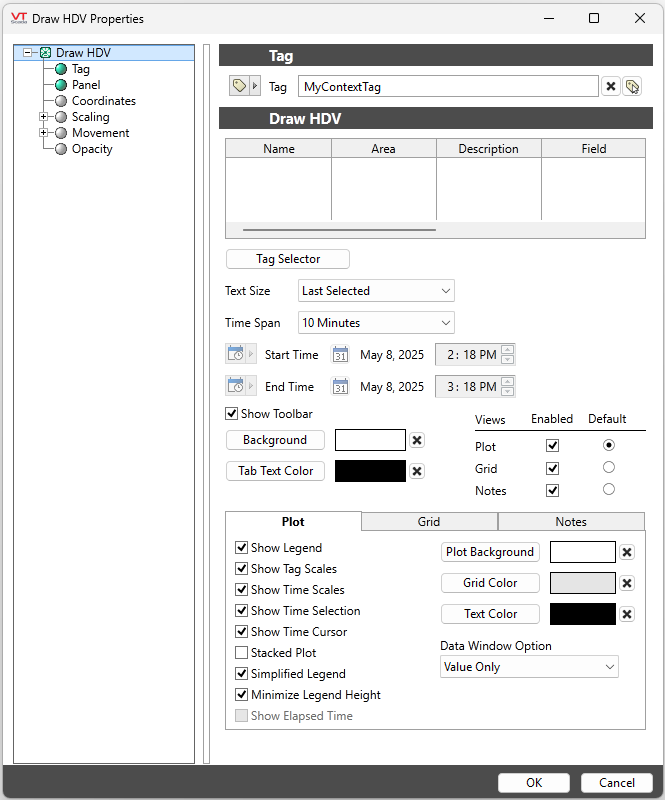
Task: Switch to the Grid tab
Action: tap(429, 521)
